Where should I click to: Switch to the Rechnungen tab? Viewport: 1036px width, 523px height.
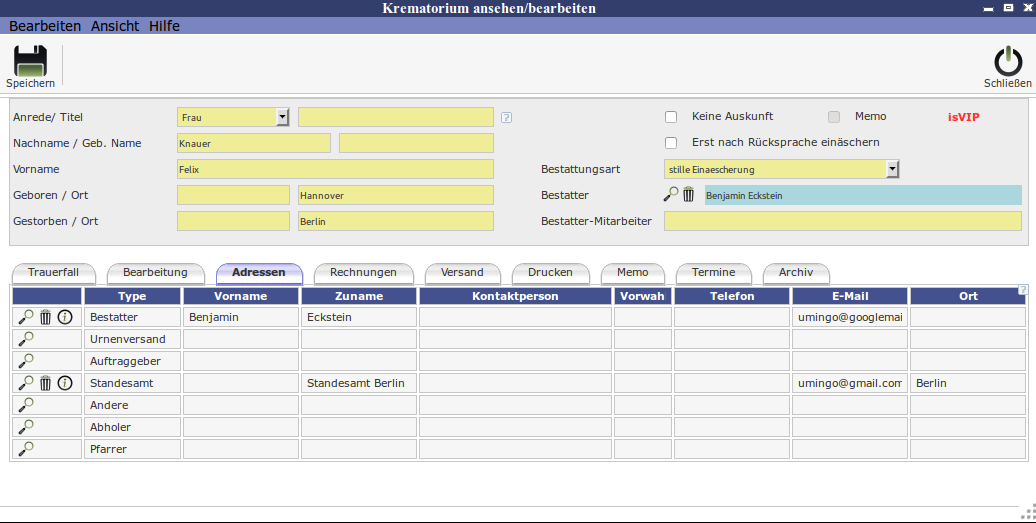pyautogui.click(x=363, y=273)
